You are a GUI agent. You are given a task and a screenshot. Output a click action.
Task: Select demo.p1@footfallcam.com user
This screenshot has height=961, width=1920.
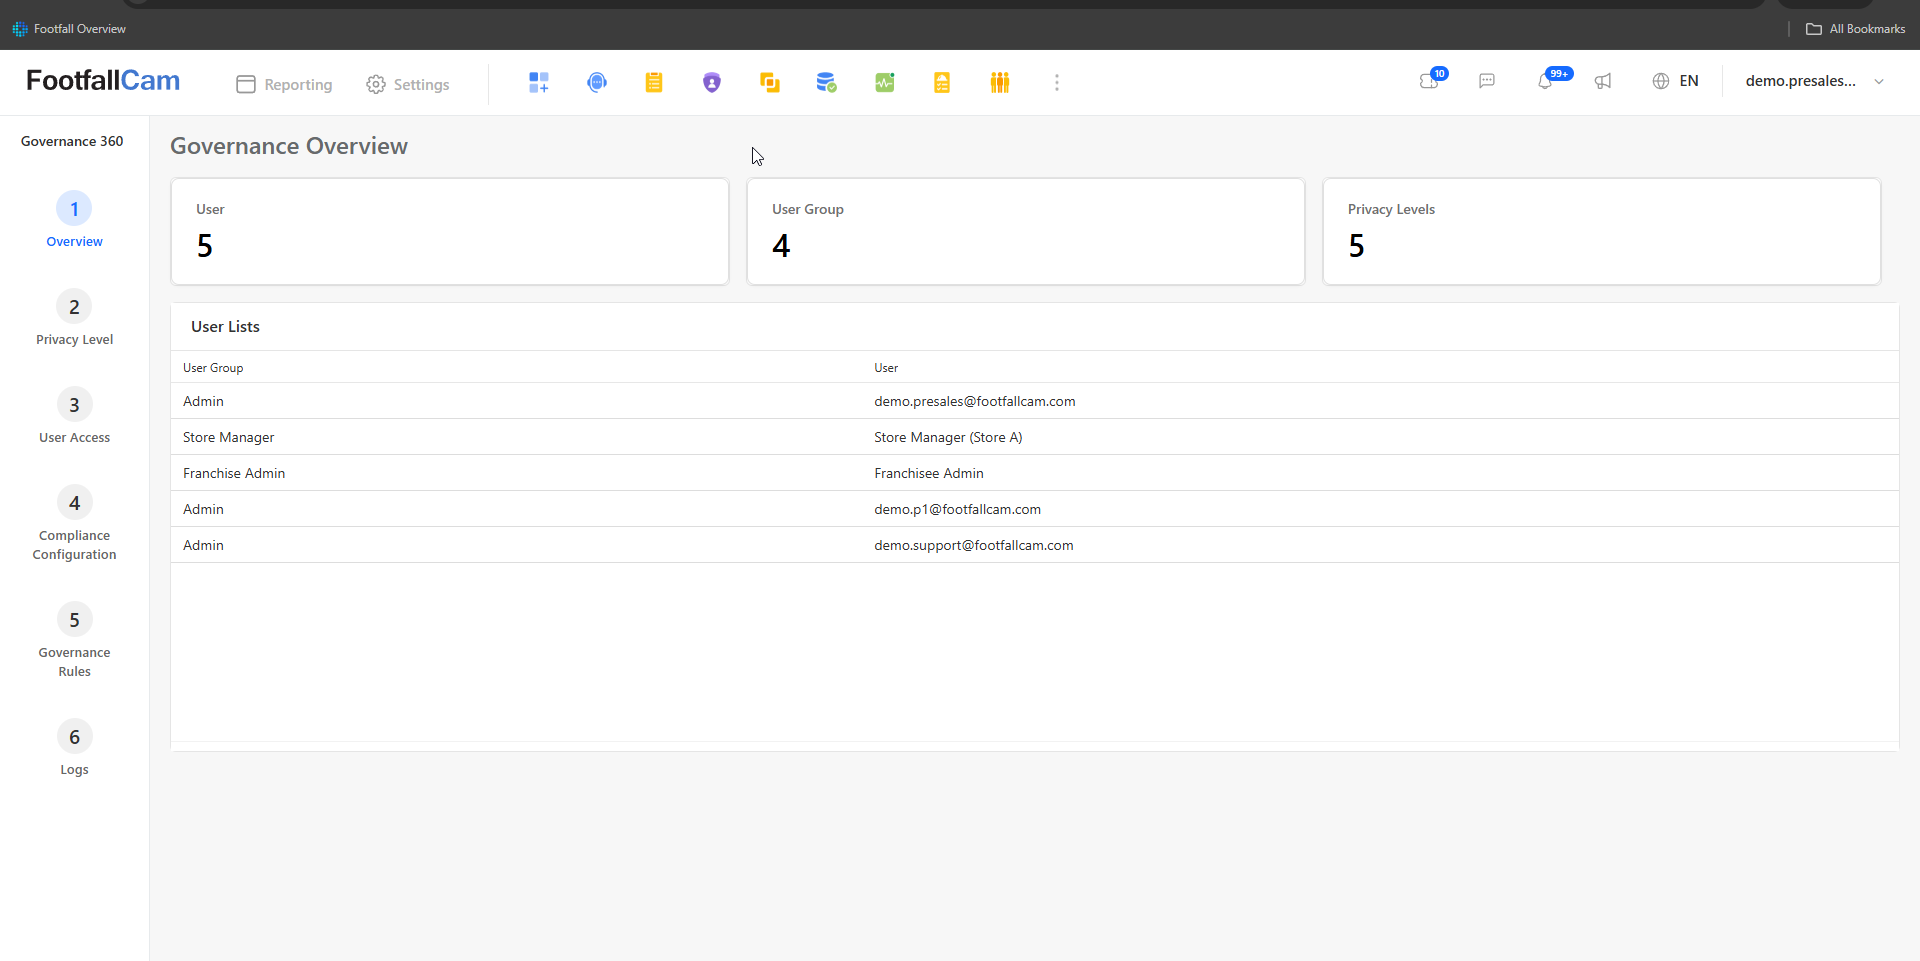(957, 509)
